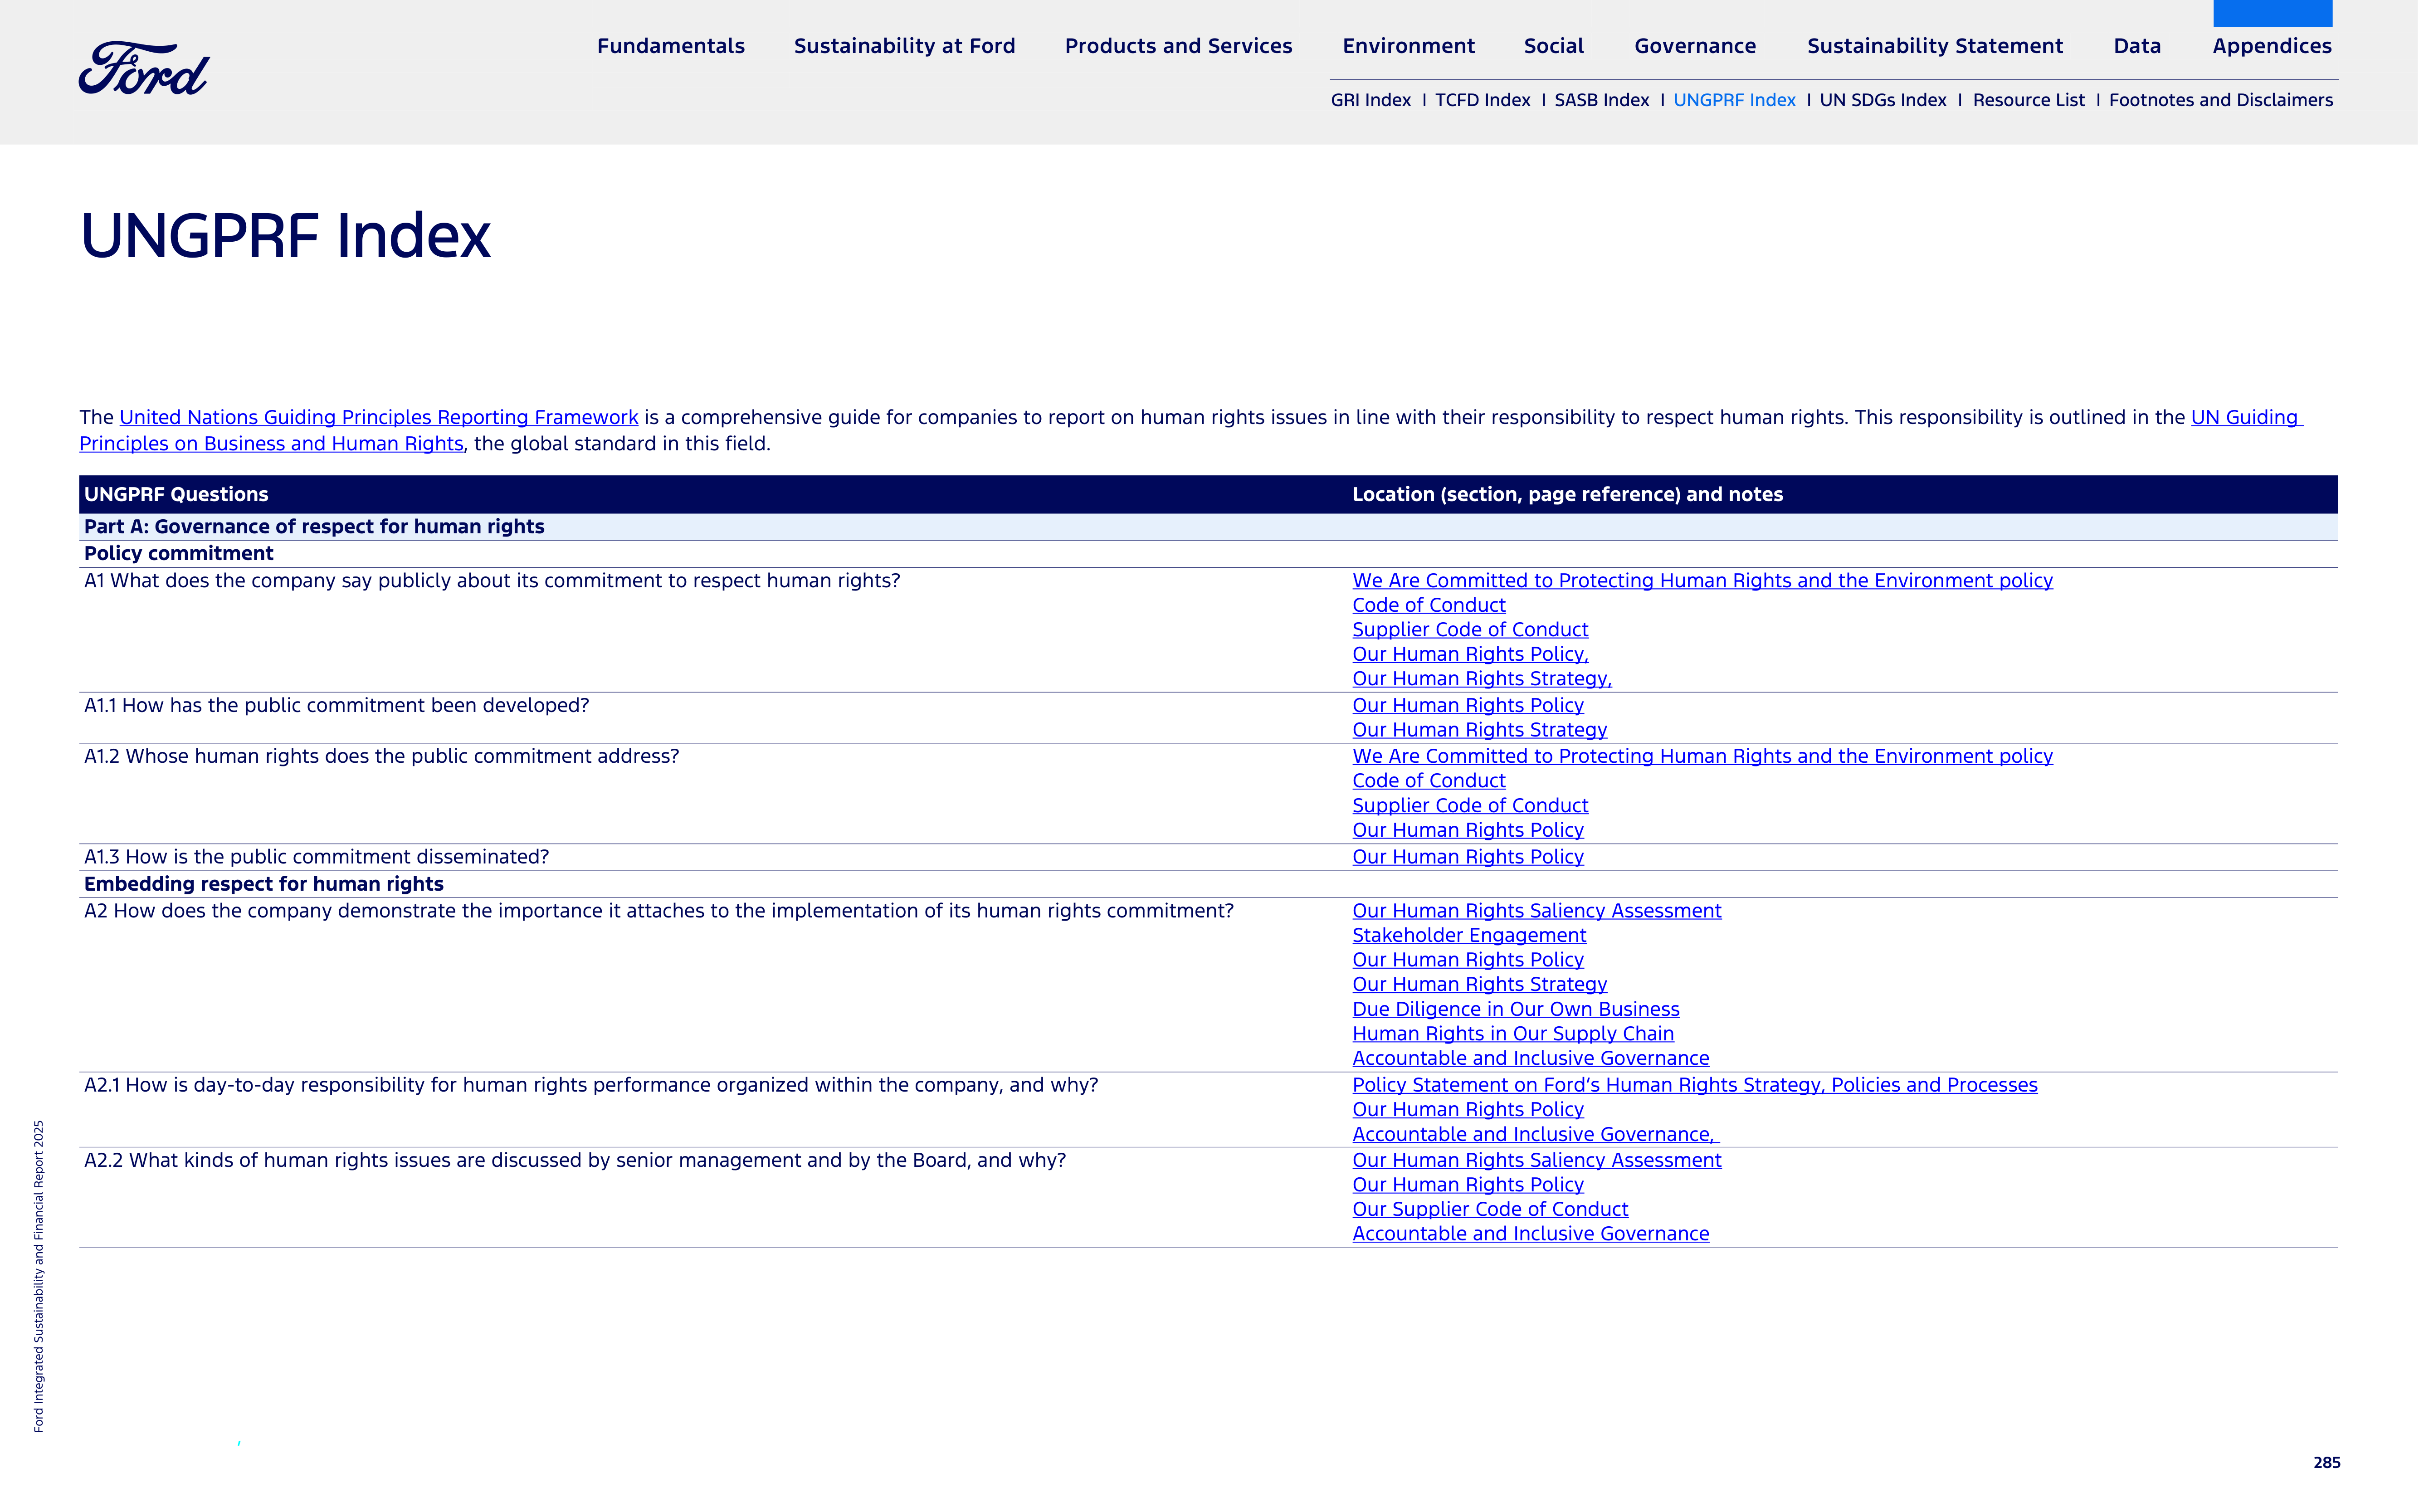Open Human Rights in Our Supply Chain
Image resolution: width=2419 pixels, height=1512 pixels.
click(1512, 1034)
